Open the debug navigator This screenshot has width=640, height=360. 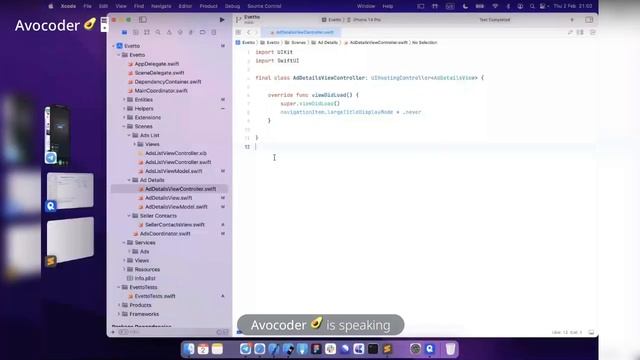point(191,32)
